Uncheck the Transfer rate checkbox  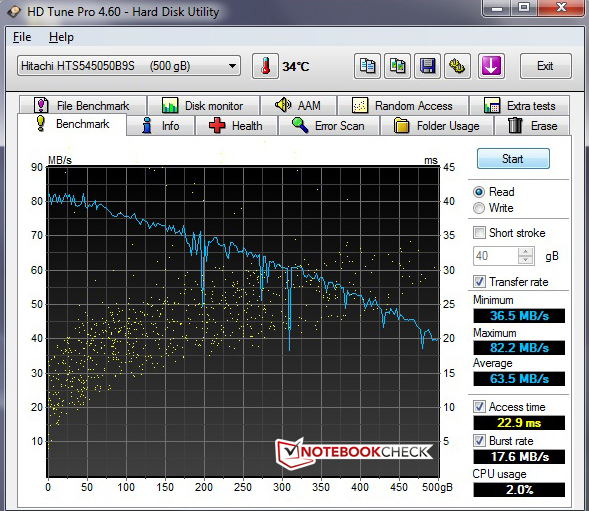pyautogui.click(x=479, y=281)
